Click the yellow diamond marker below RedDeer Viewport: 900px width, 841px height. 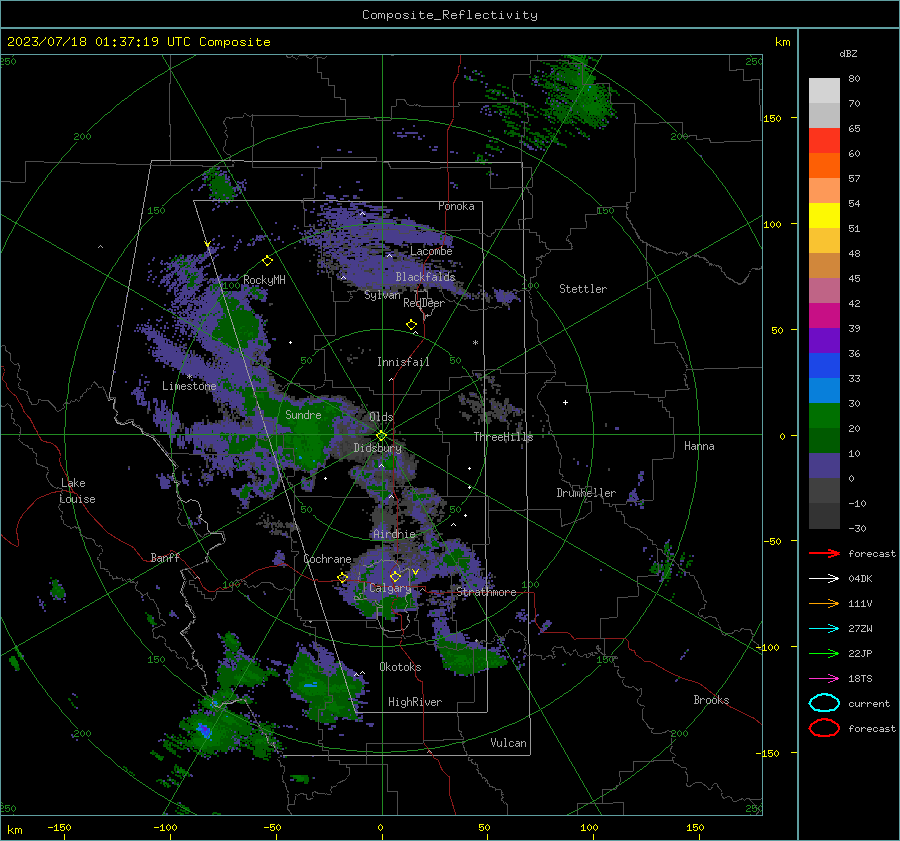pos(411,325)
